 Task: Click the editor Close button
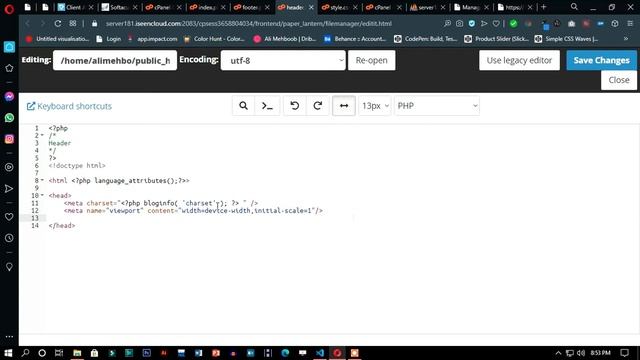click(x=619, y=80)
